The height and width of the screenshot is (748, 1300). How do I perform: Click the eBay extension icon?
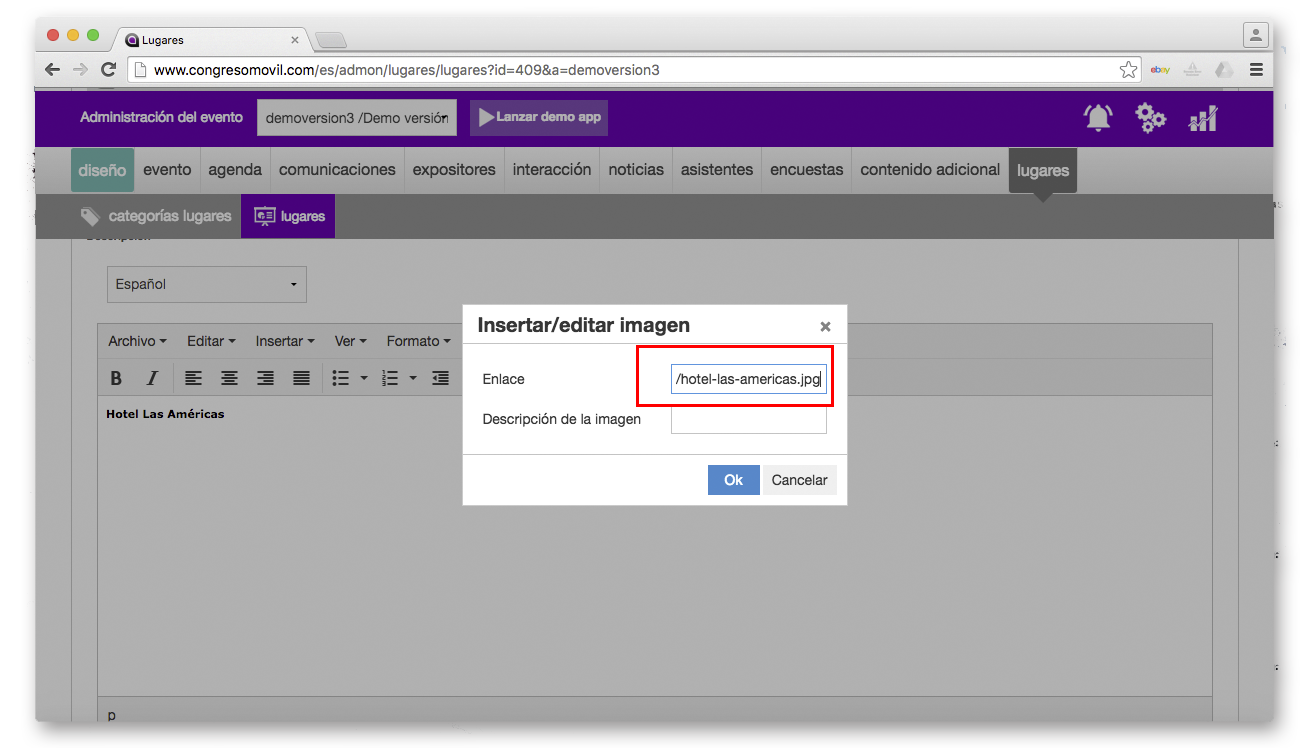pos(1161,70)
